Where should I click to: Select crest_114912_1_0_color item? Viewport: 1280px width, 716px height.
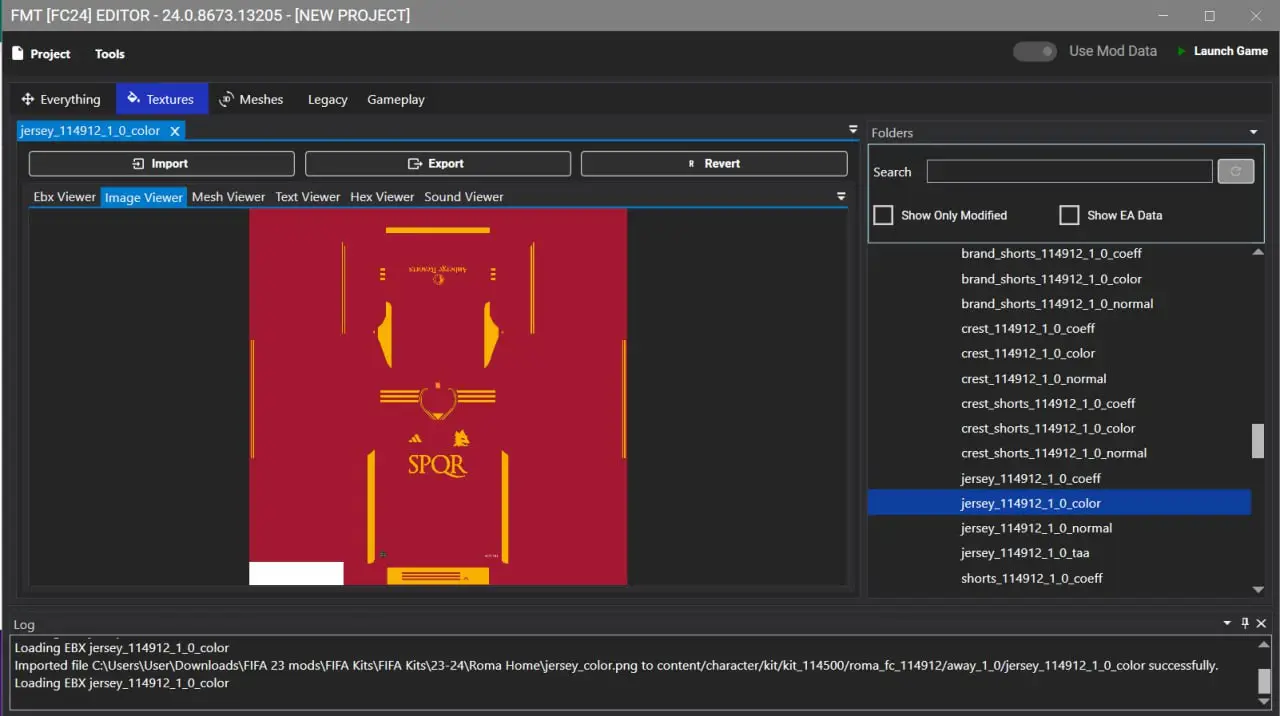1028,354
